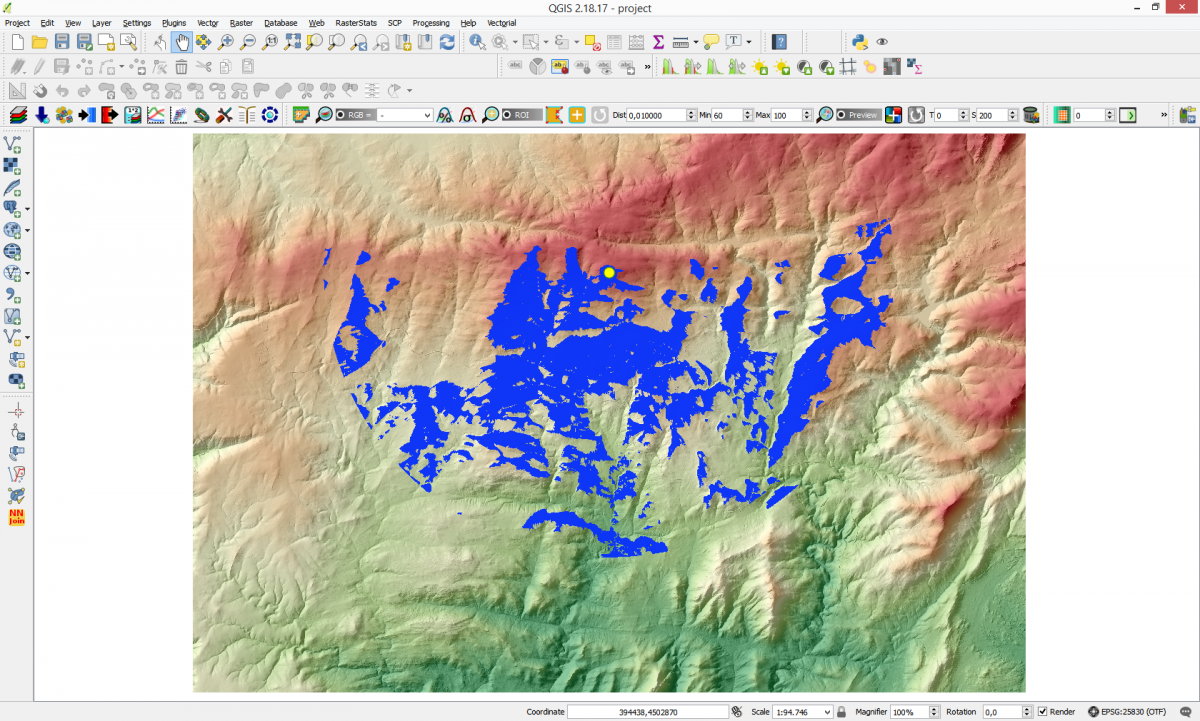Viewport: 1200px width, 721px height.
Task: Open the Identify Features tool
Action: (475, 42)
